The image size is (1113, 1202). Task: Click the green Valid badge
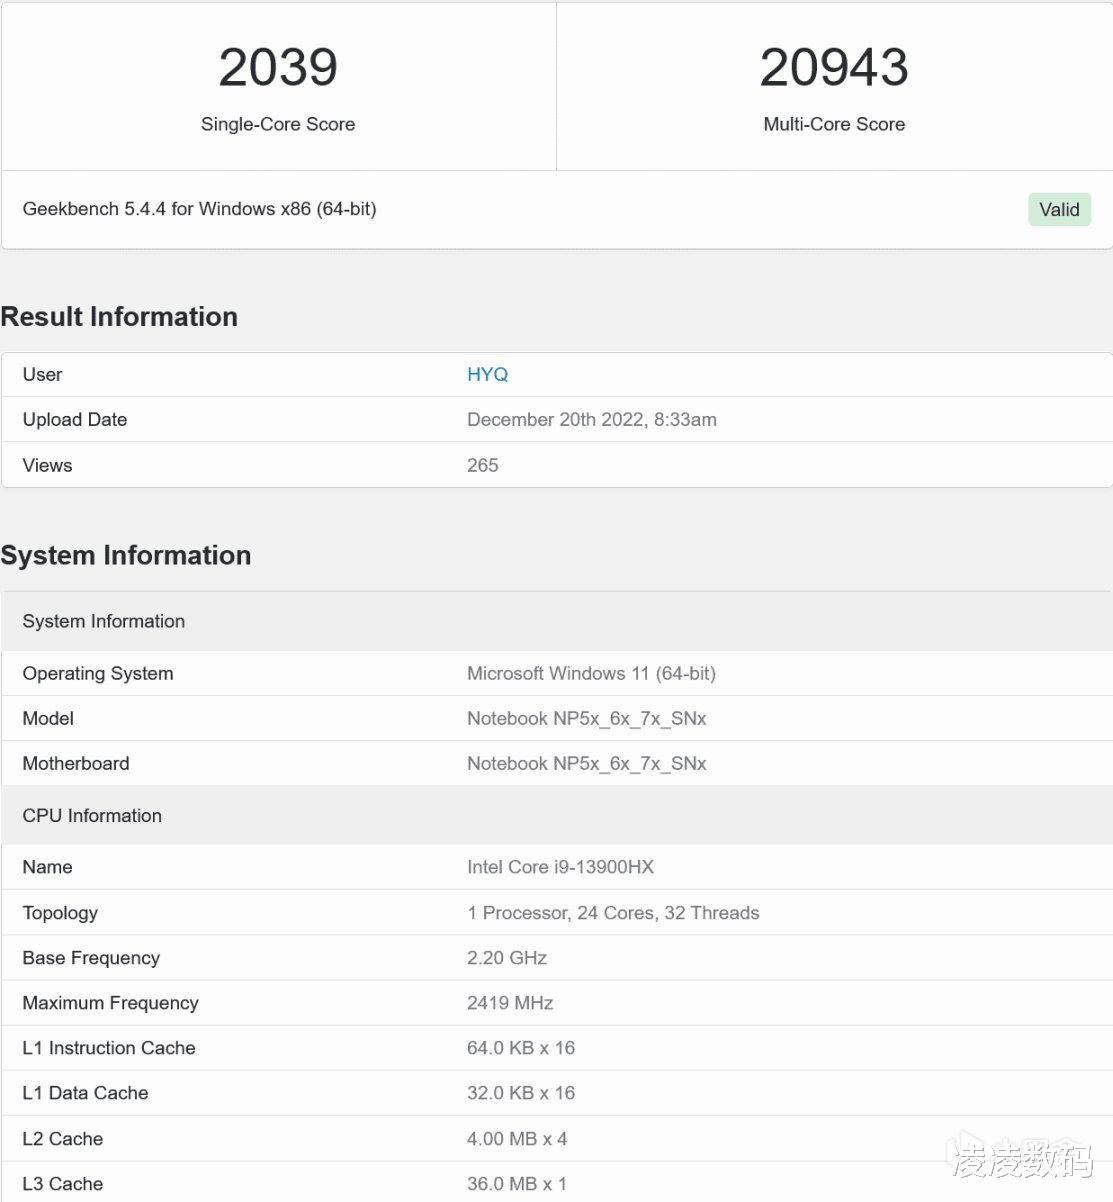click(1059, 209)
